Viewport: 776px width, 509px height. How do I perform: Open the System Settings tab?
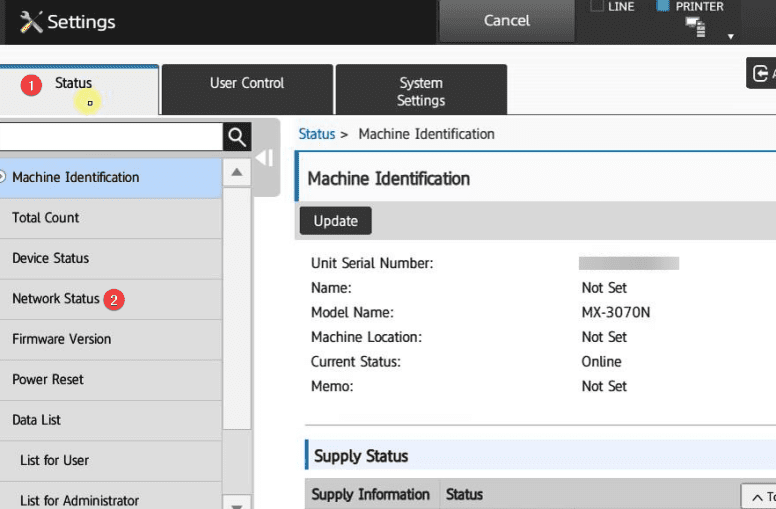point(421,91)
